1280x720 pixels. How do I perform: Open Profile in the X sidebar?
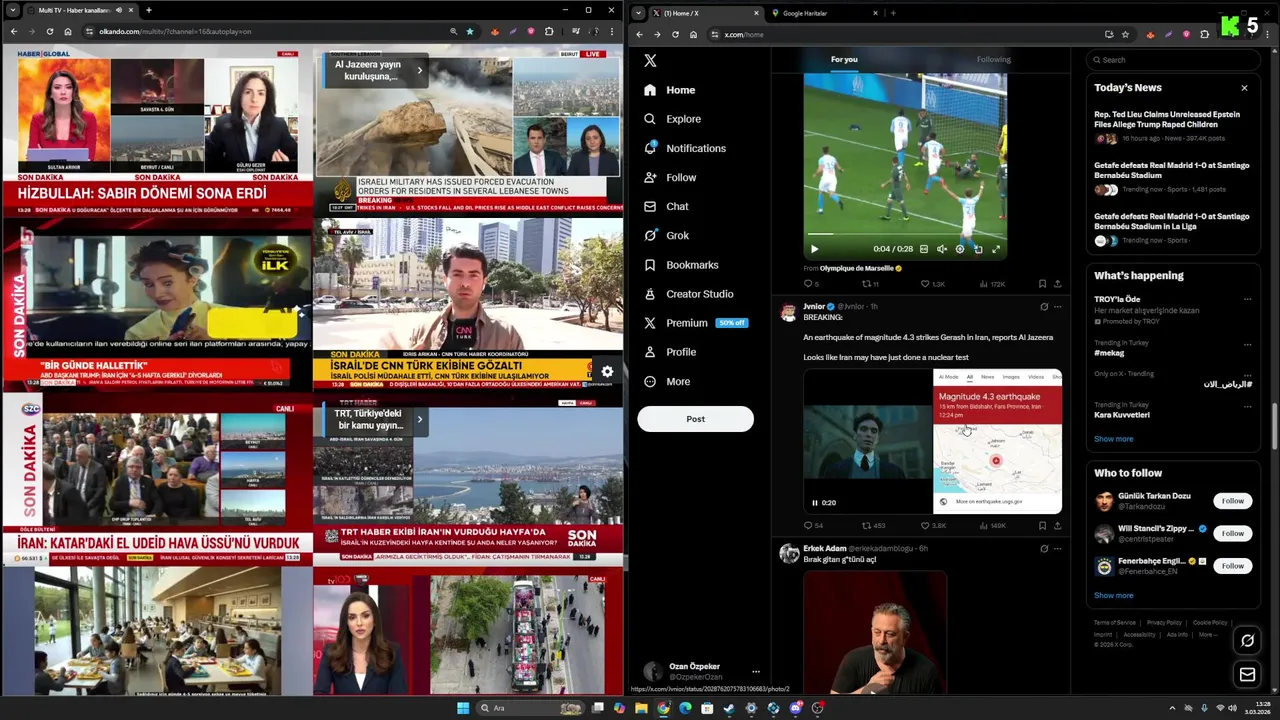coord(670,352)
